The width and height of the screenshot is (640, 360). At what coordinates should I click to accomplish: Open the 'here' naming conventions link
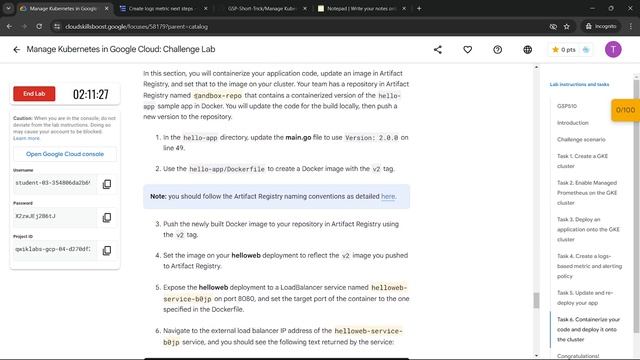(388, 196)
